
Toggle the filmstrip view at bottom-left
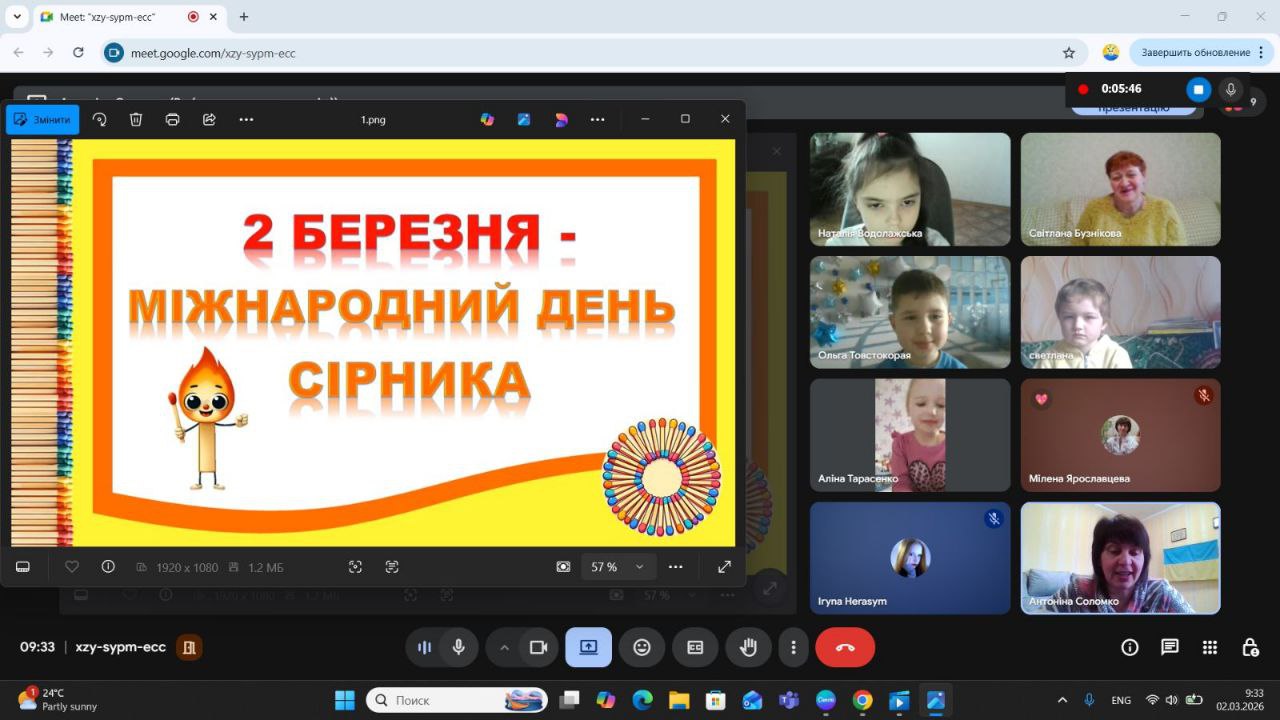23,567
